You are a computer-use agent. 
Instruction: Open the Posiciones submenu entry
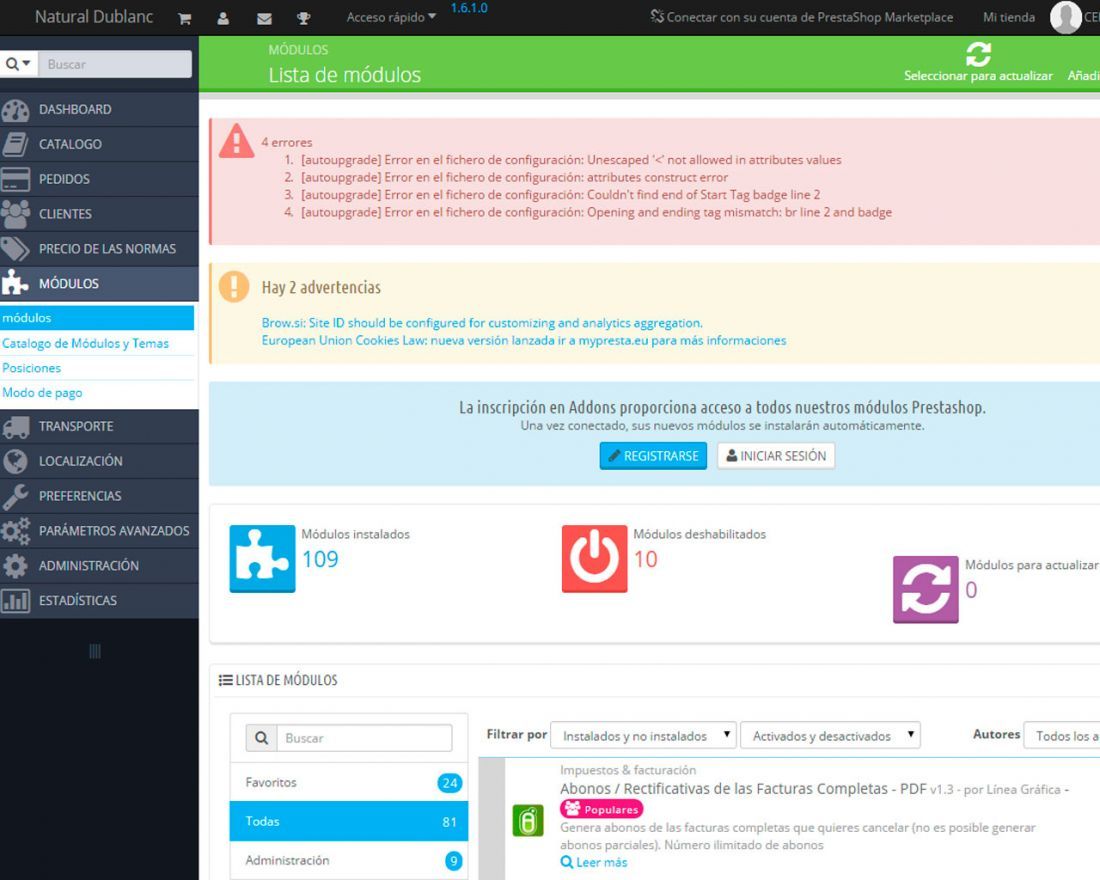click(x=32, y=368)
